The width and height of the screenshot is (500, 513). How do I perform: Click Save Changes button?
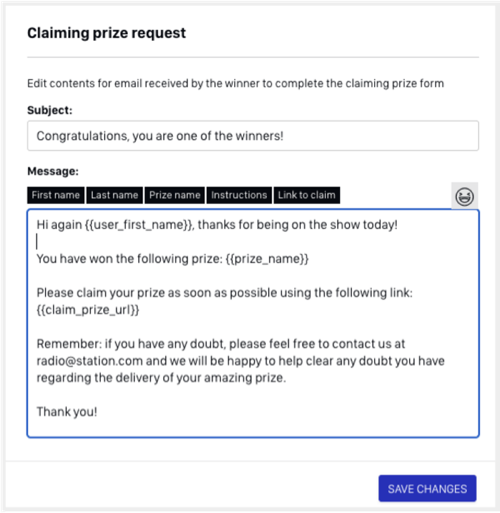[x=427, y=488]
